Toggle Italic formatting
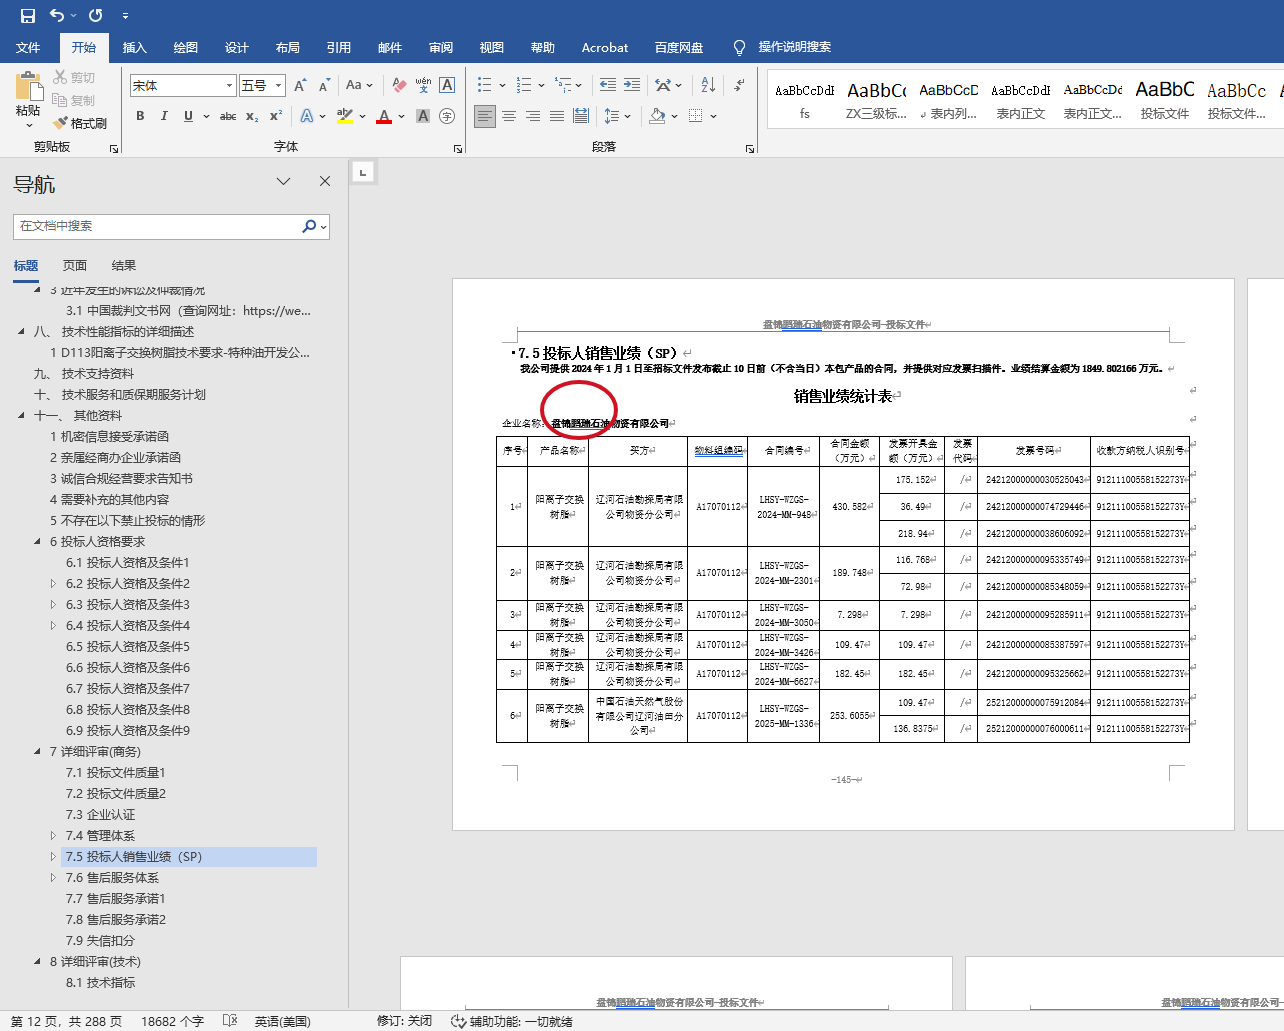 pyautogui.click(x=164, y=116)
